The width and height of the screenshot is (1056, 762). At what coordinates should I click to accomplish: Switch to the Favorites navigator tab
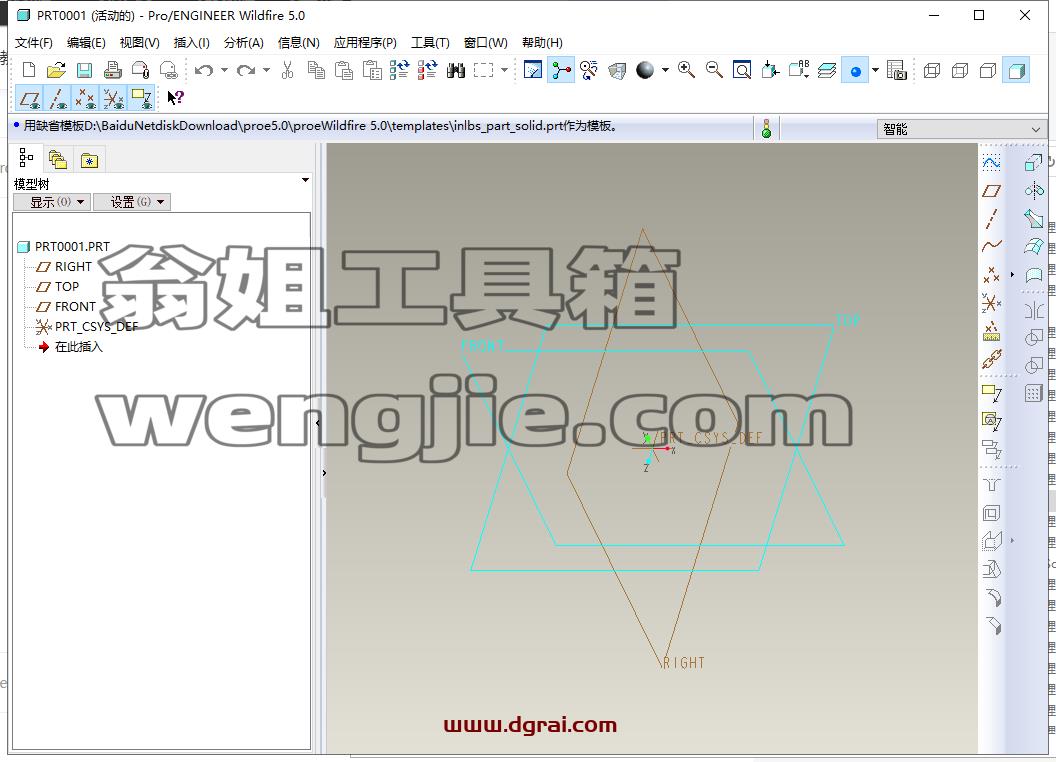click(x=89, y=160)
